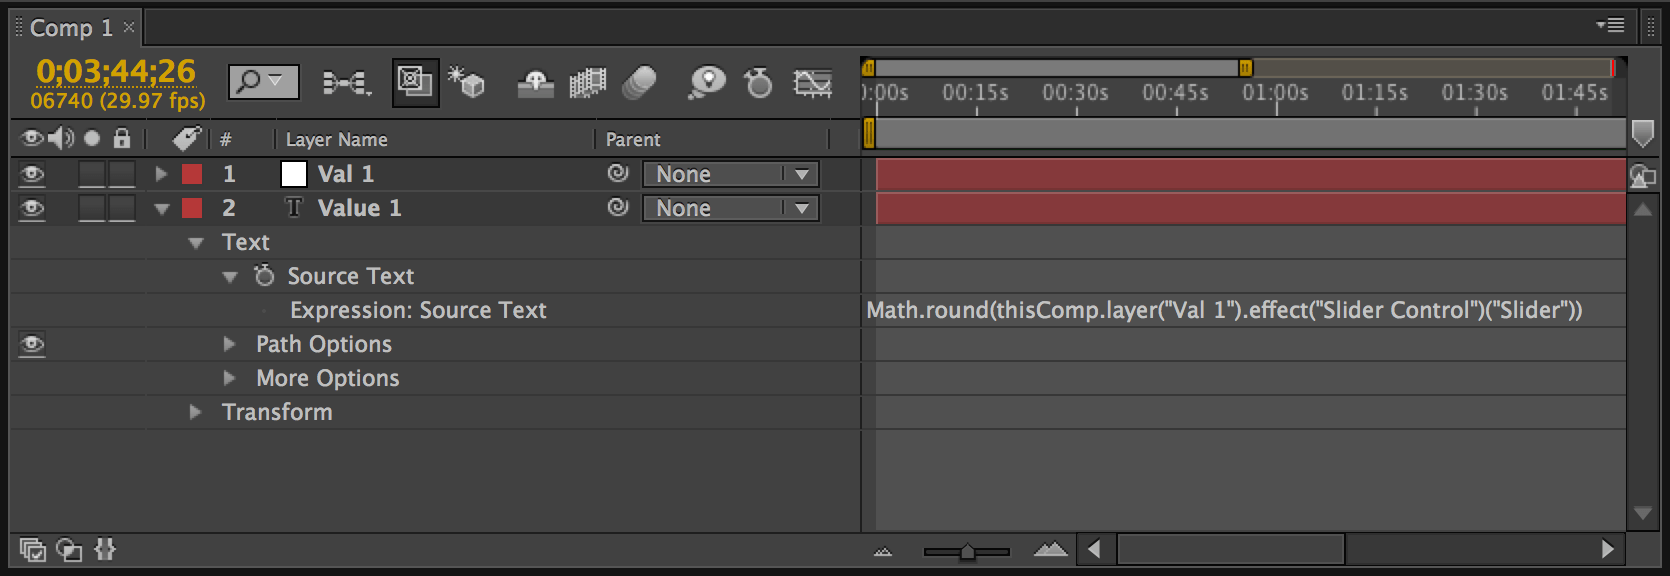Select the Comp 1 tab
1670x576 pixels.
point(70,28)
